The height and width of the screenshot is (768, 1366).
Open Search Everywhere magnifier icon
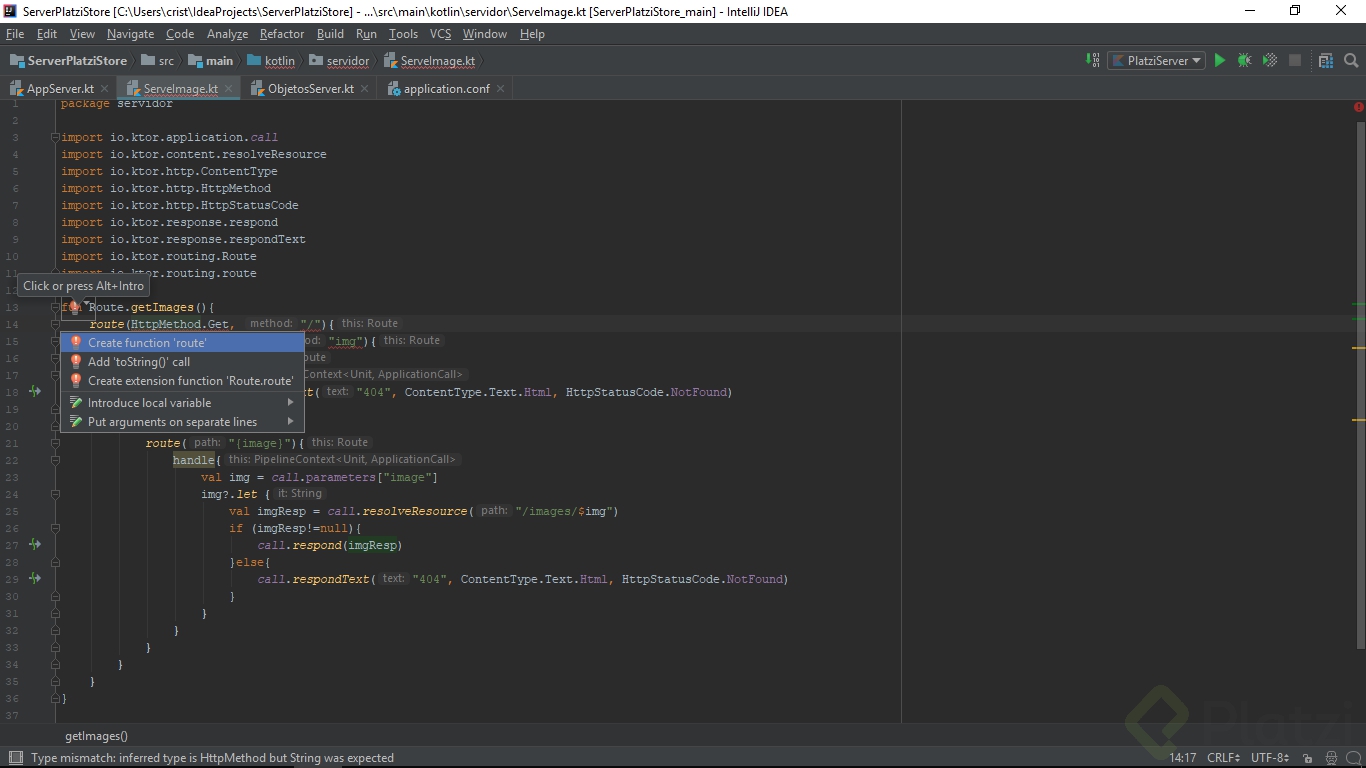(1351, 61)
